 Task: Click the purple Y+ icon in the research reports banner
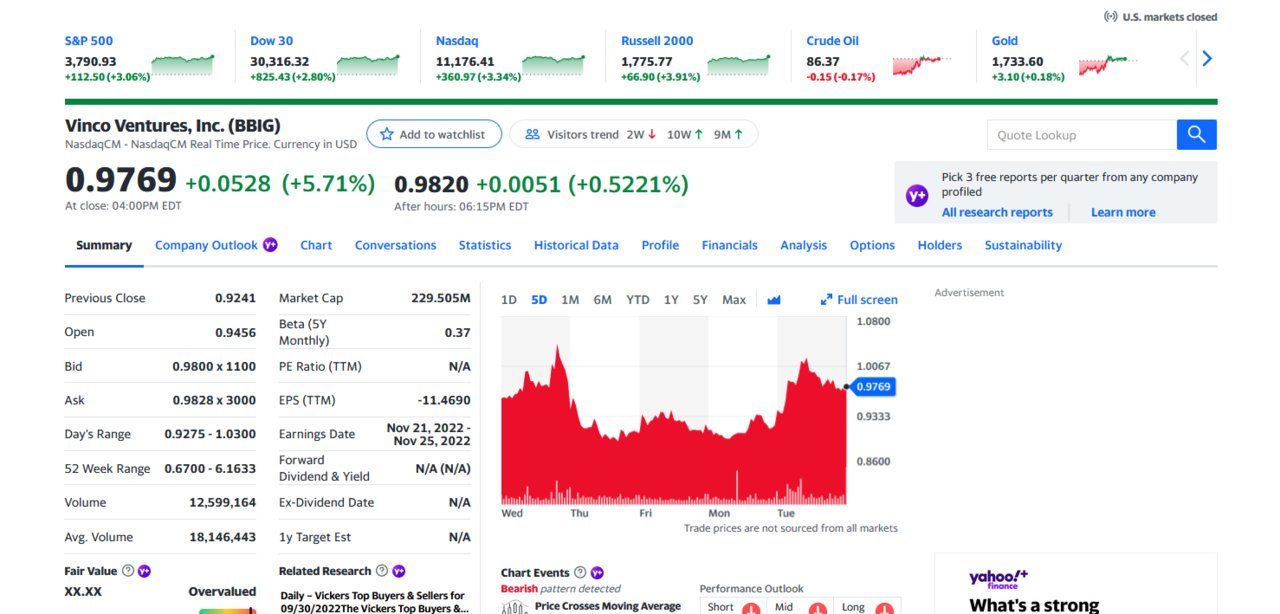coord(917,196)
